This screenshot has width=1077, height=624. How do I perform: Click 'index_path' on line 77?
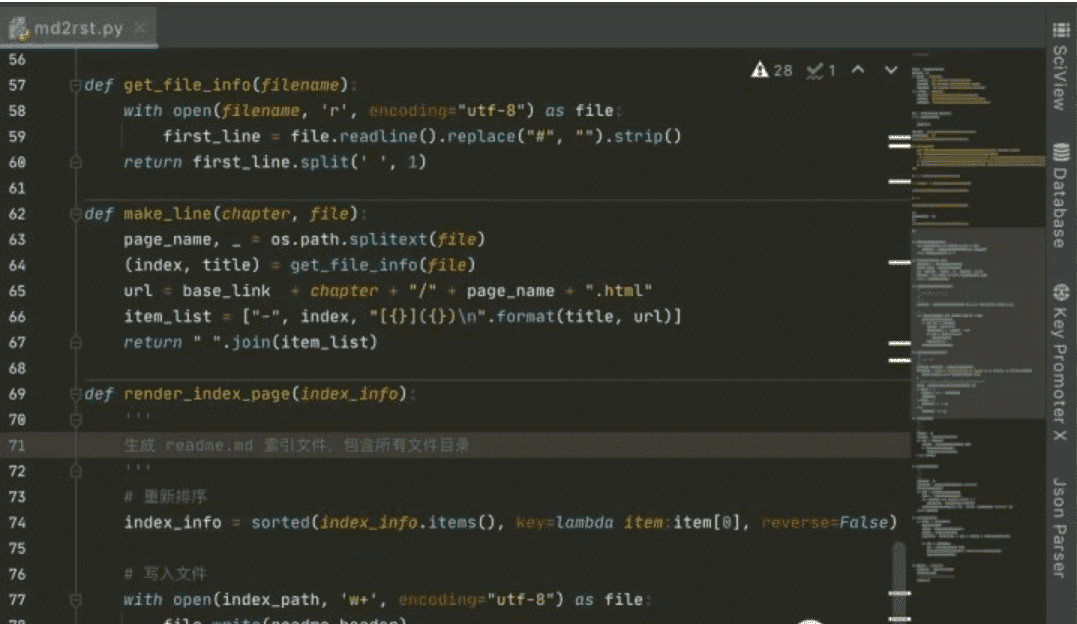271,600
